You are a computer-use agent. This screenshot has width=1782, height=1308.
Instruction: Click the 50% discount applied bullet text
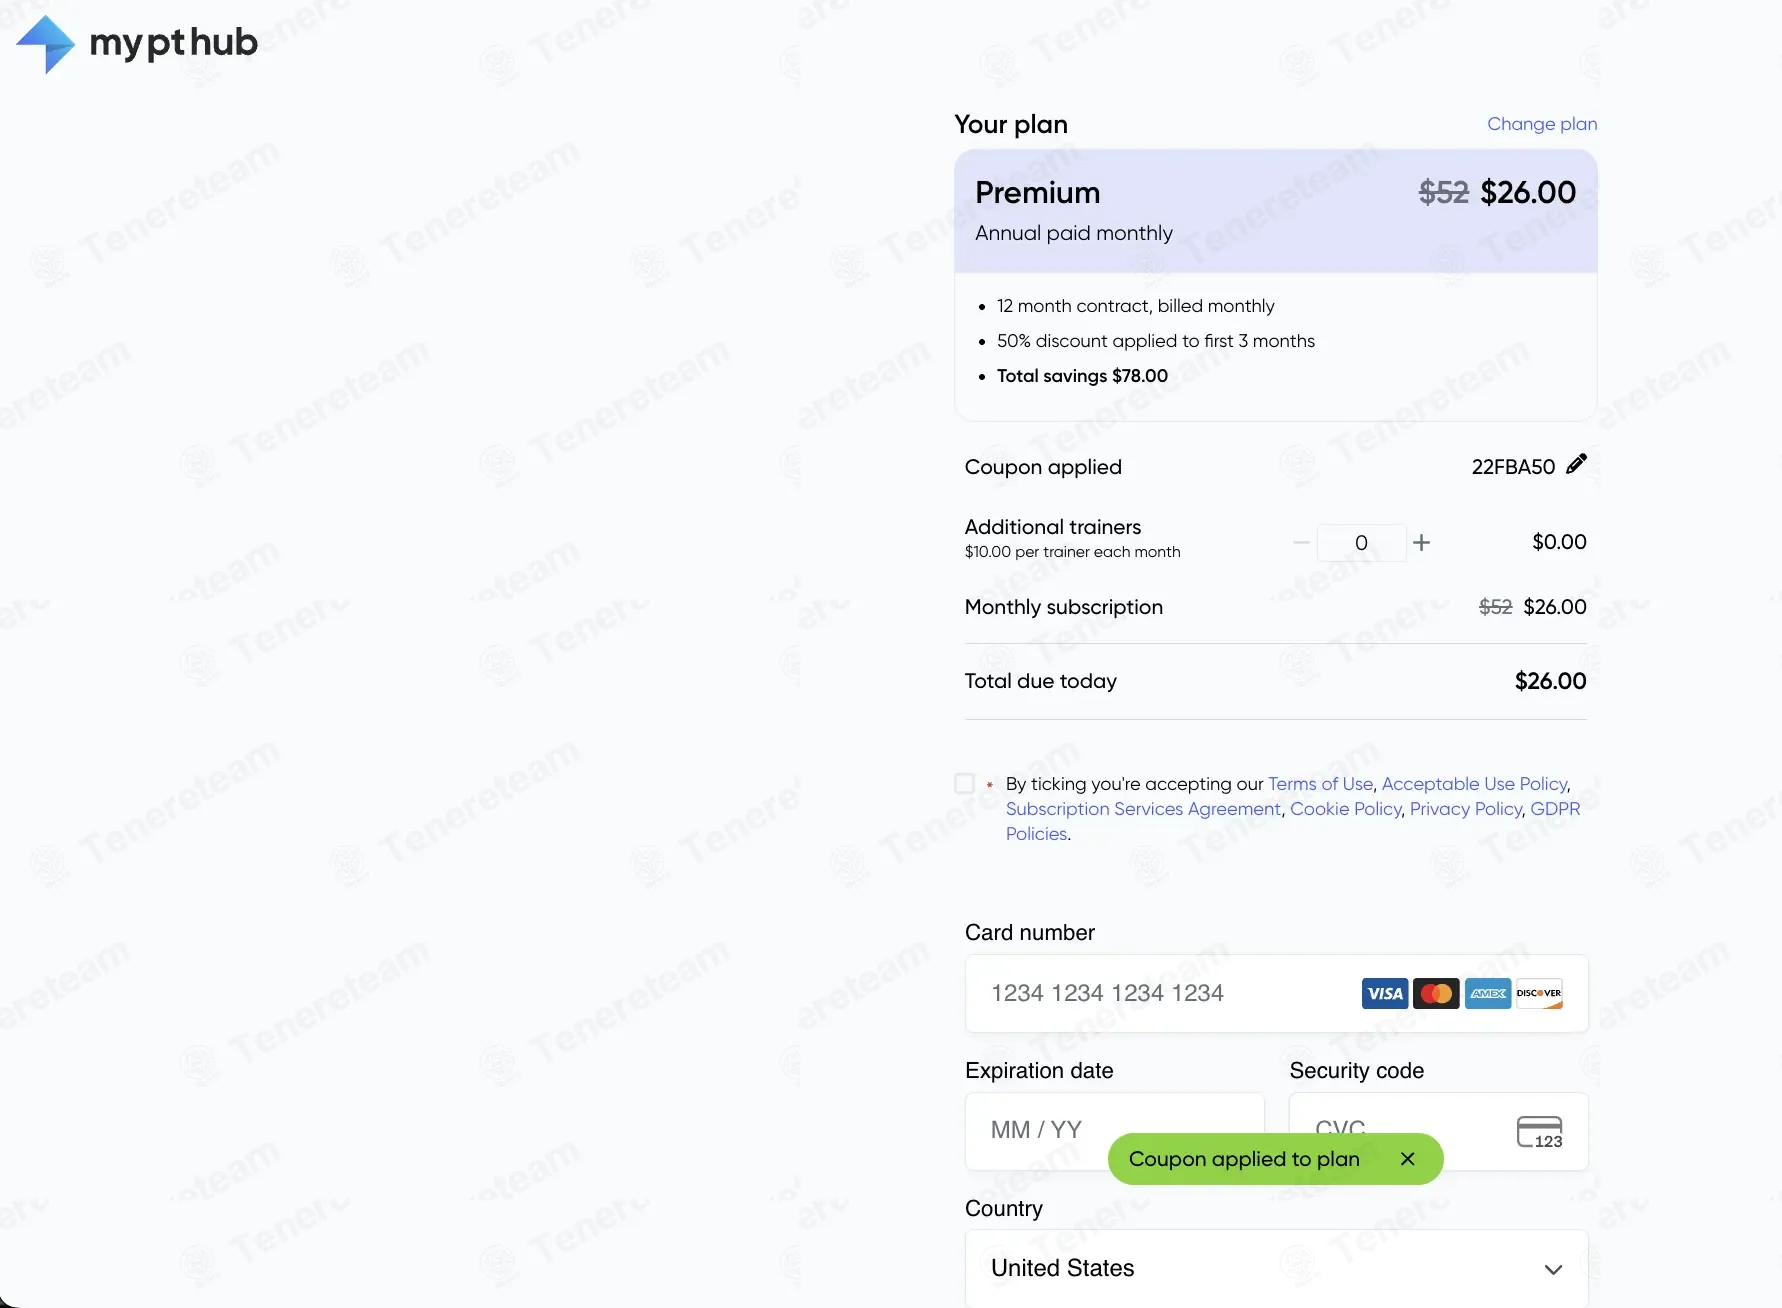(x=1155, y=341)
